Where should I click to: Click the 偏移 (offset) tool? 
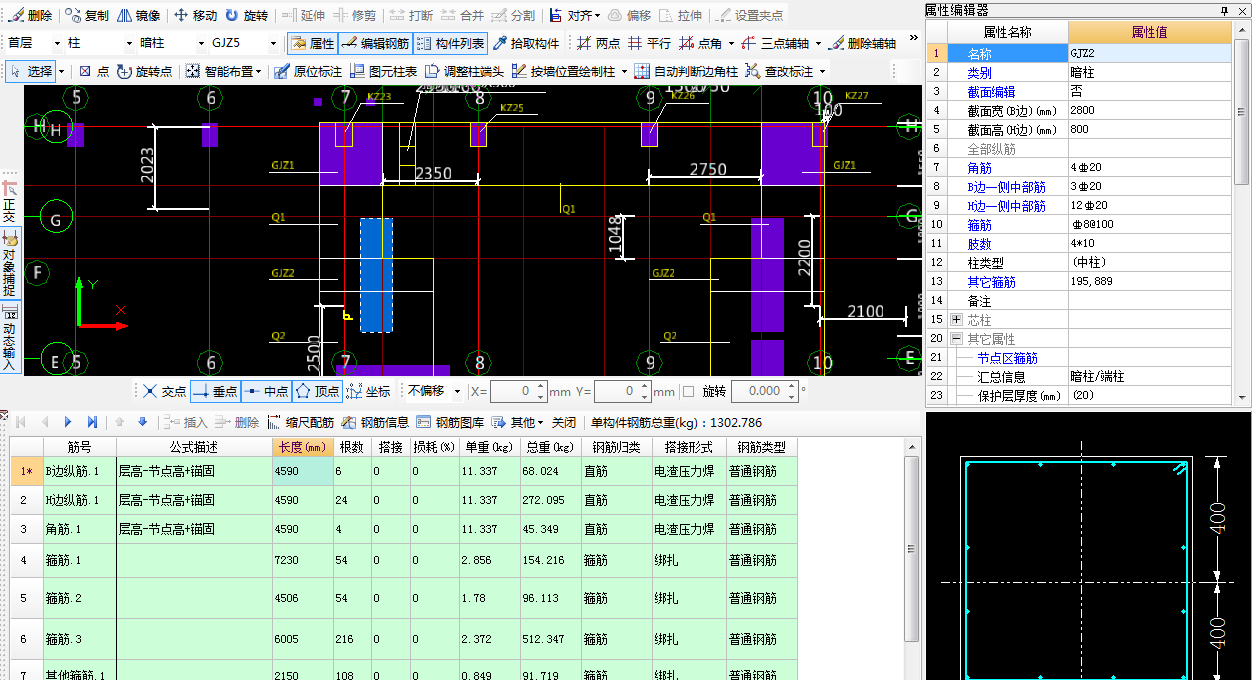tap(630, 15)
